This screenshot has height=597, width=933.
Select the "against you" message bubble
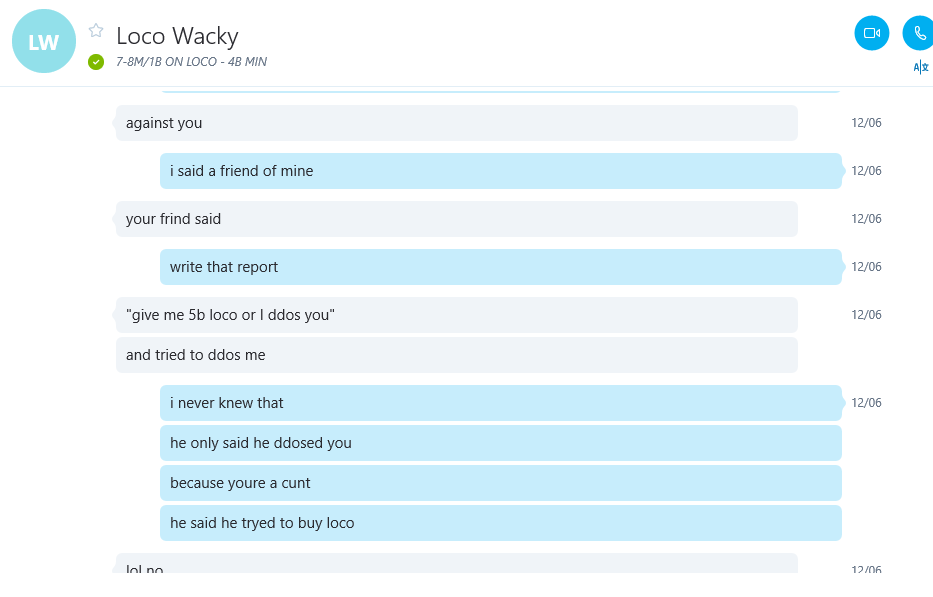pos(456,123)
